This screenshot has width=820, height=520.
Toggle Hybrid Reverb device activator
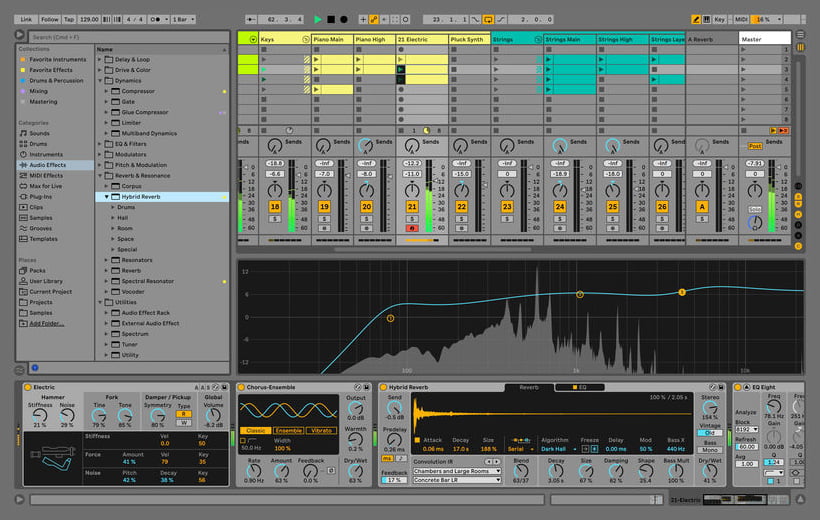click(x=383, y=387)
